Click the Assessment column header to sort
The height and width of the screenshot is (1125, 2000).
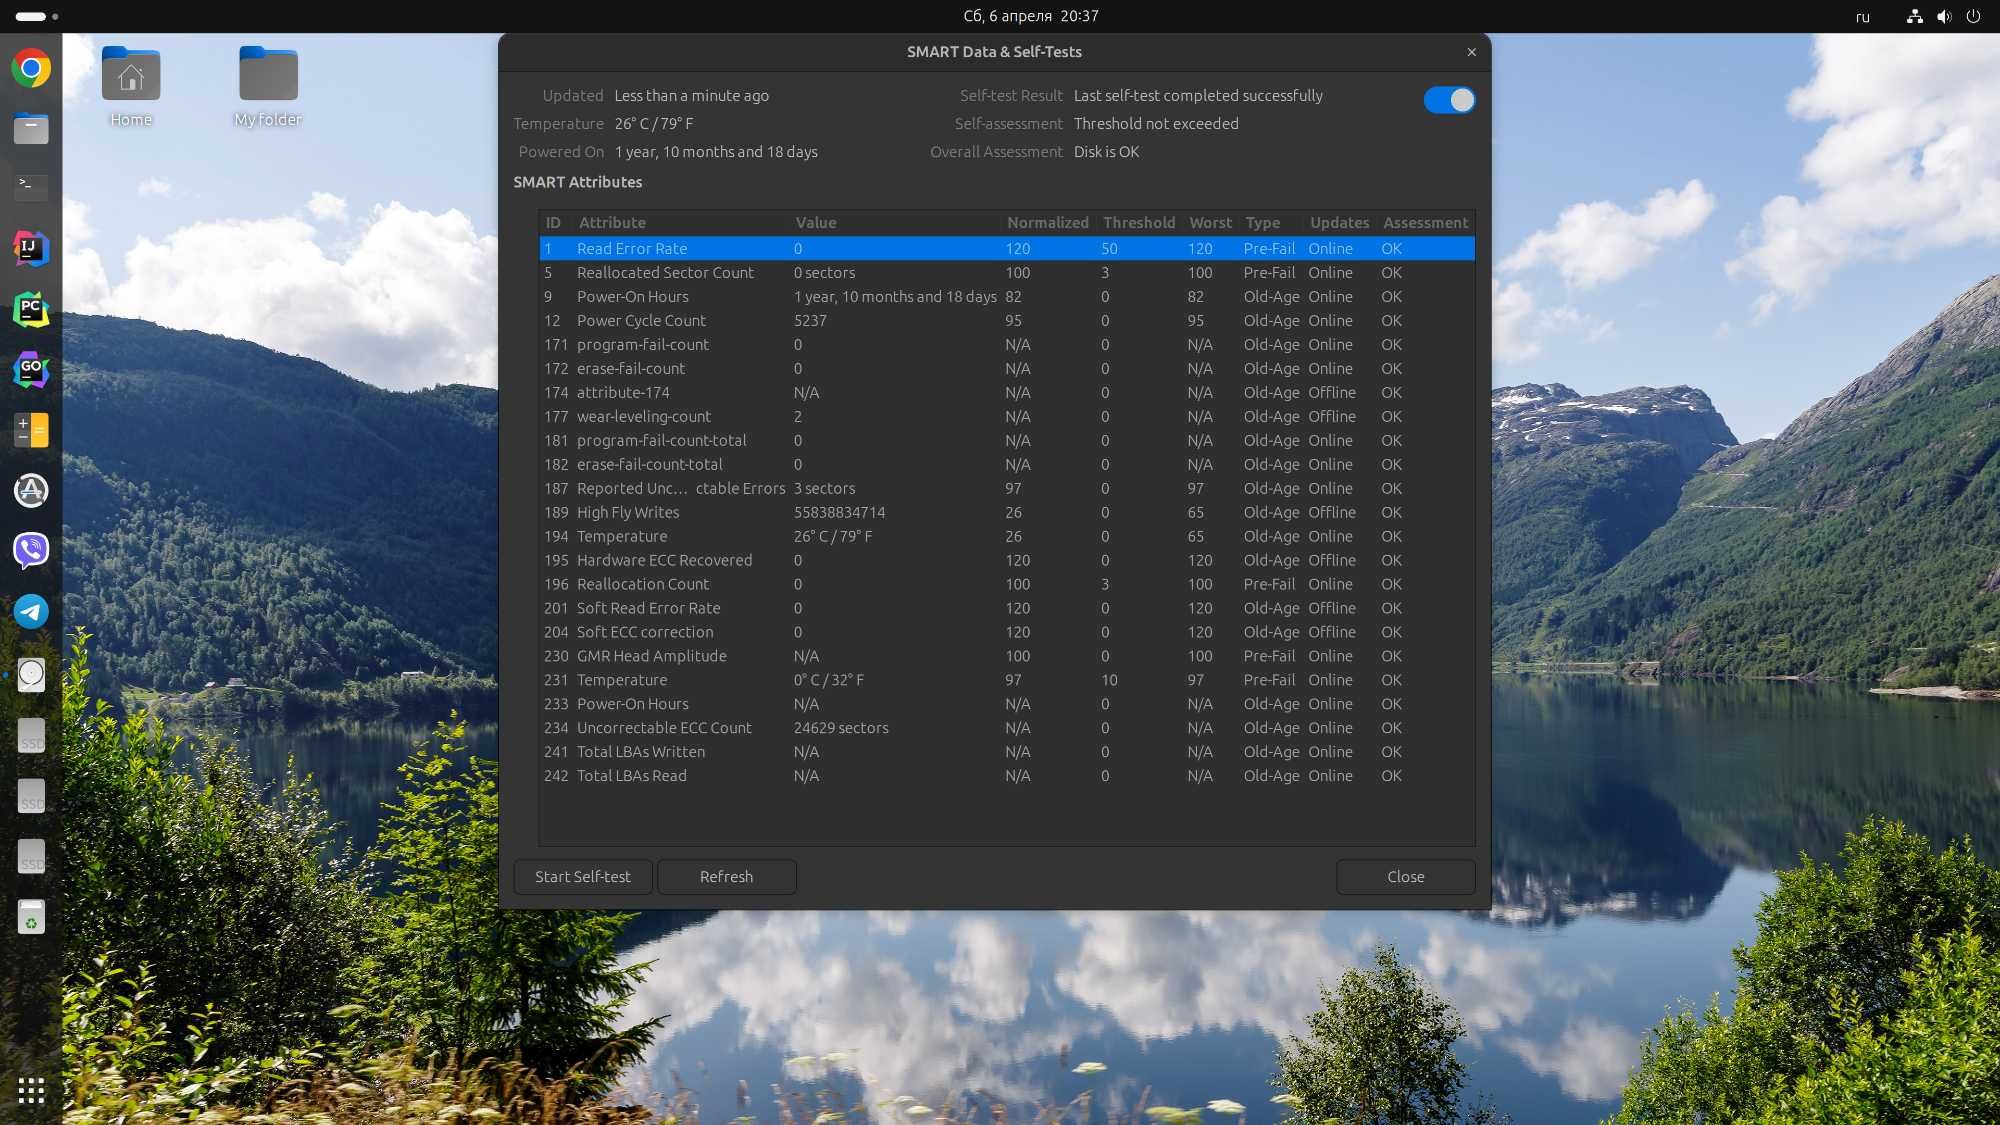(1426, 221)
